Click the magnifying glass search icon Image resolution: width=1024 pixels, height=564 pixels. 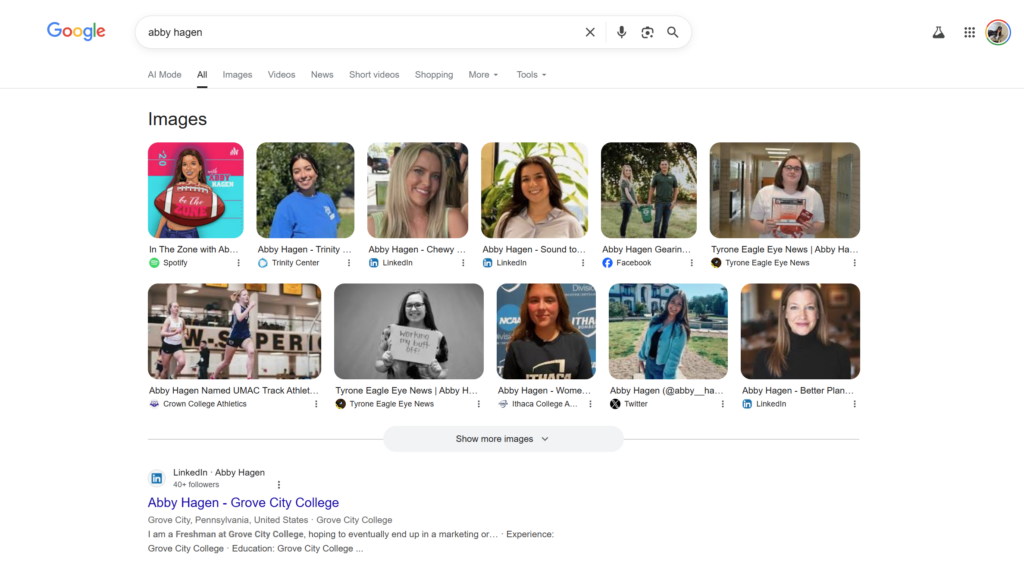pyautogui.click(x=673, y=32)
